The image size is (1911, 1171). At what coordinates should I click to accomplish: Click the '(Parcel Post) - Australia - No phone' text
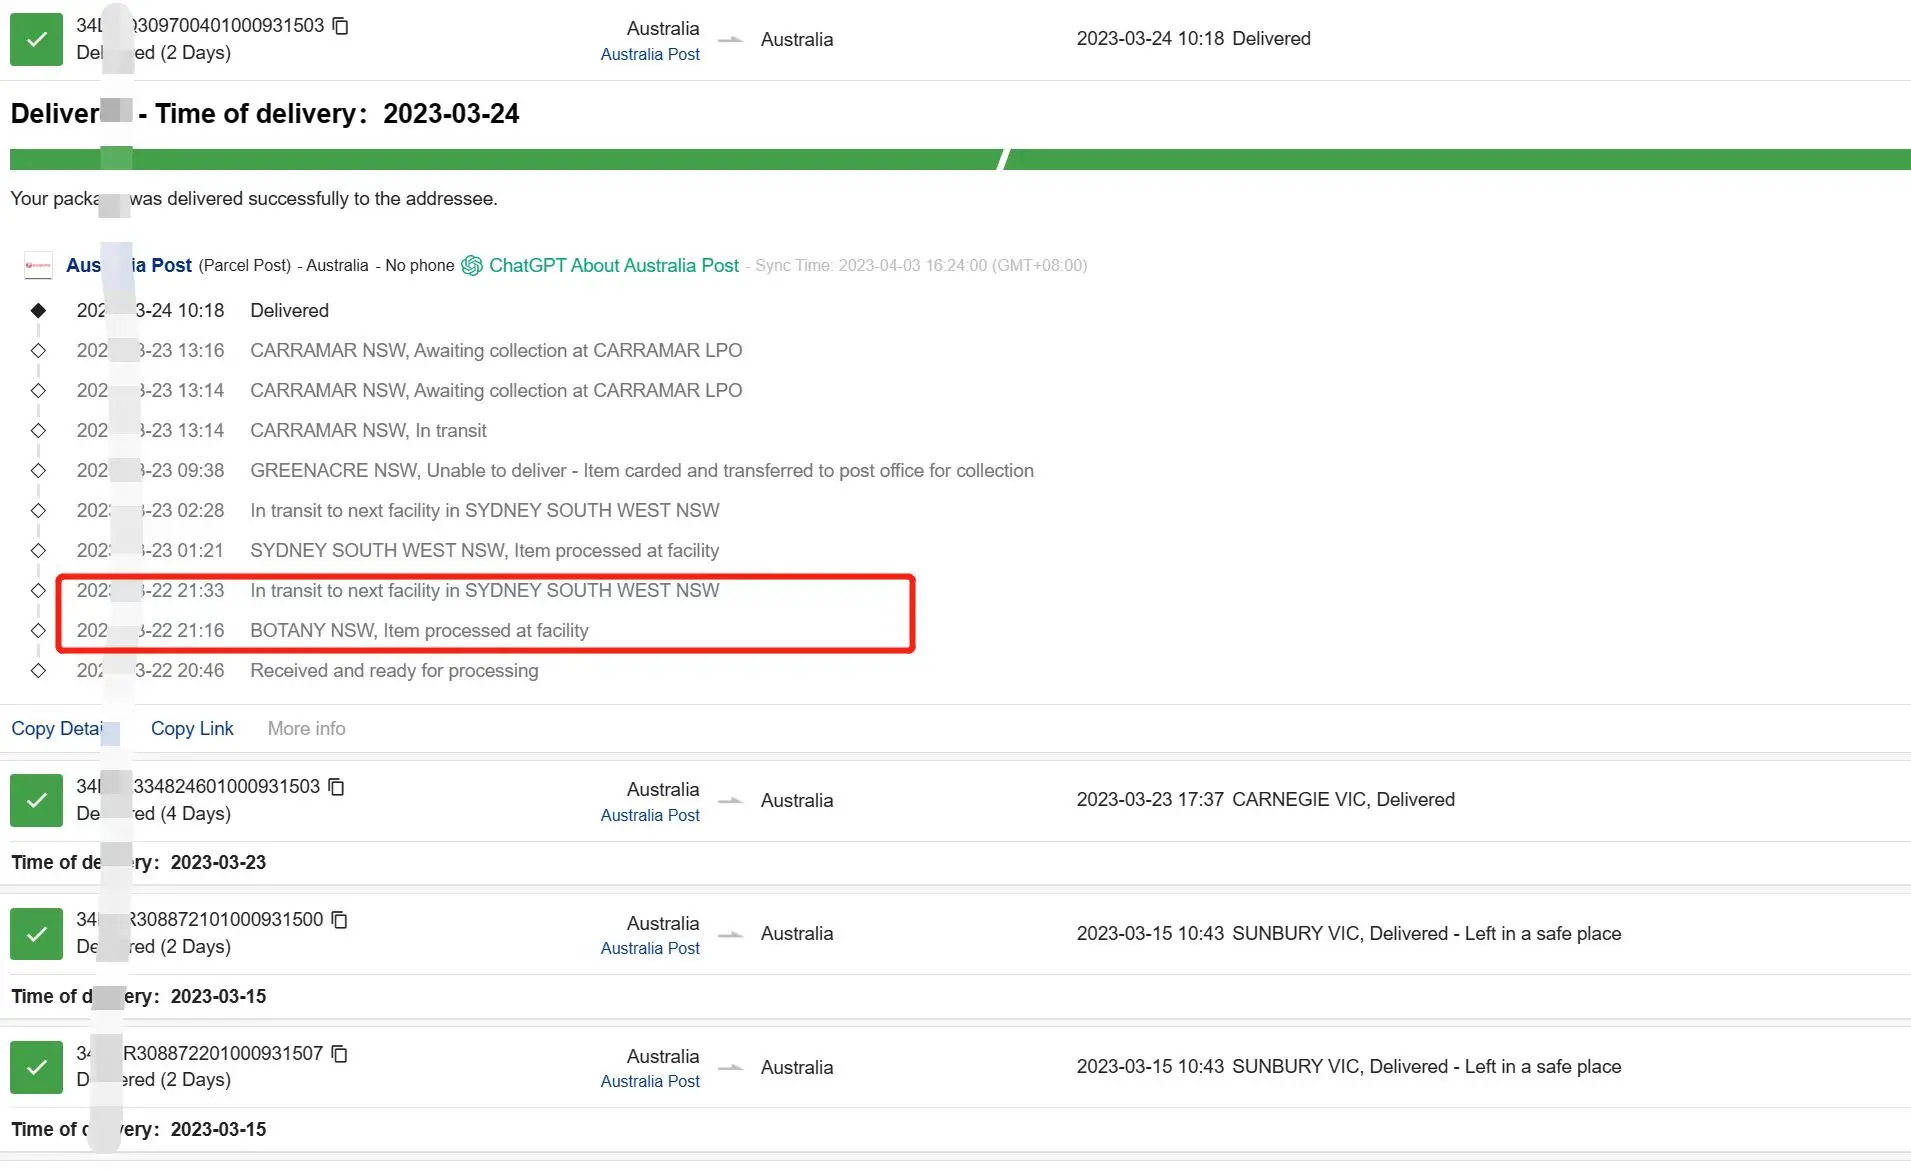(x=326, y=265)
